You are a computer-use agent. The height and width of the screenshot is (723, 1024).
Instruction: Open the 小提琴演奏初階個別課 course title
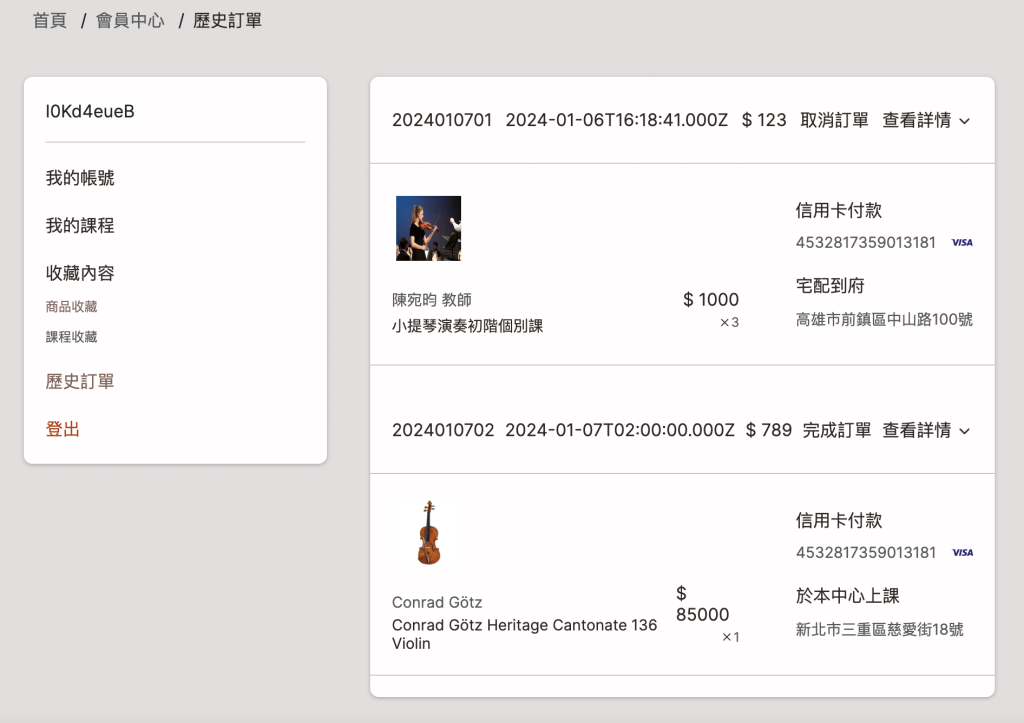click(x=467, y=326)
